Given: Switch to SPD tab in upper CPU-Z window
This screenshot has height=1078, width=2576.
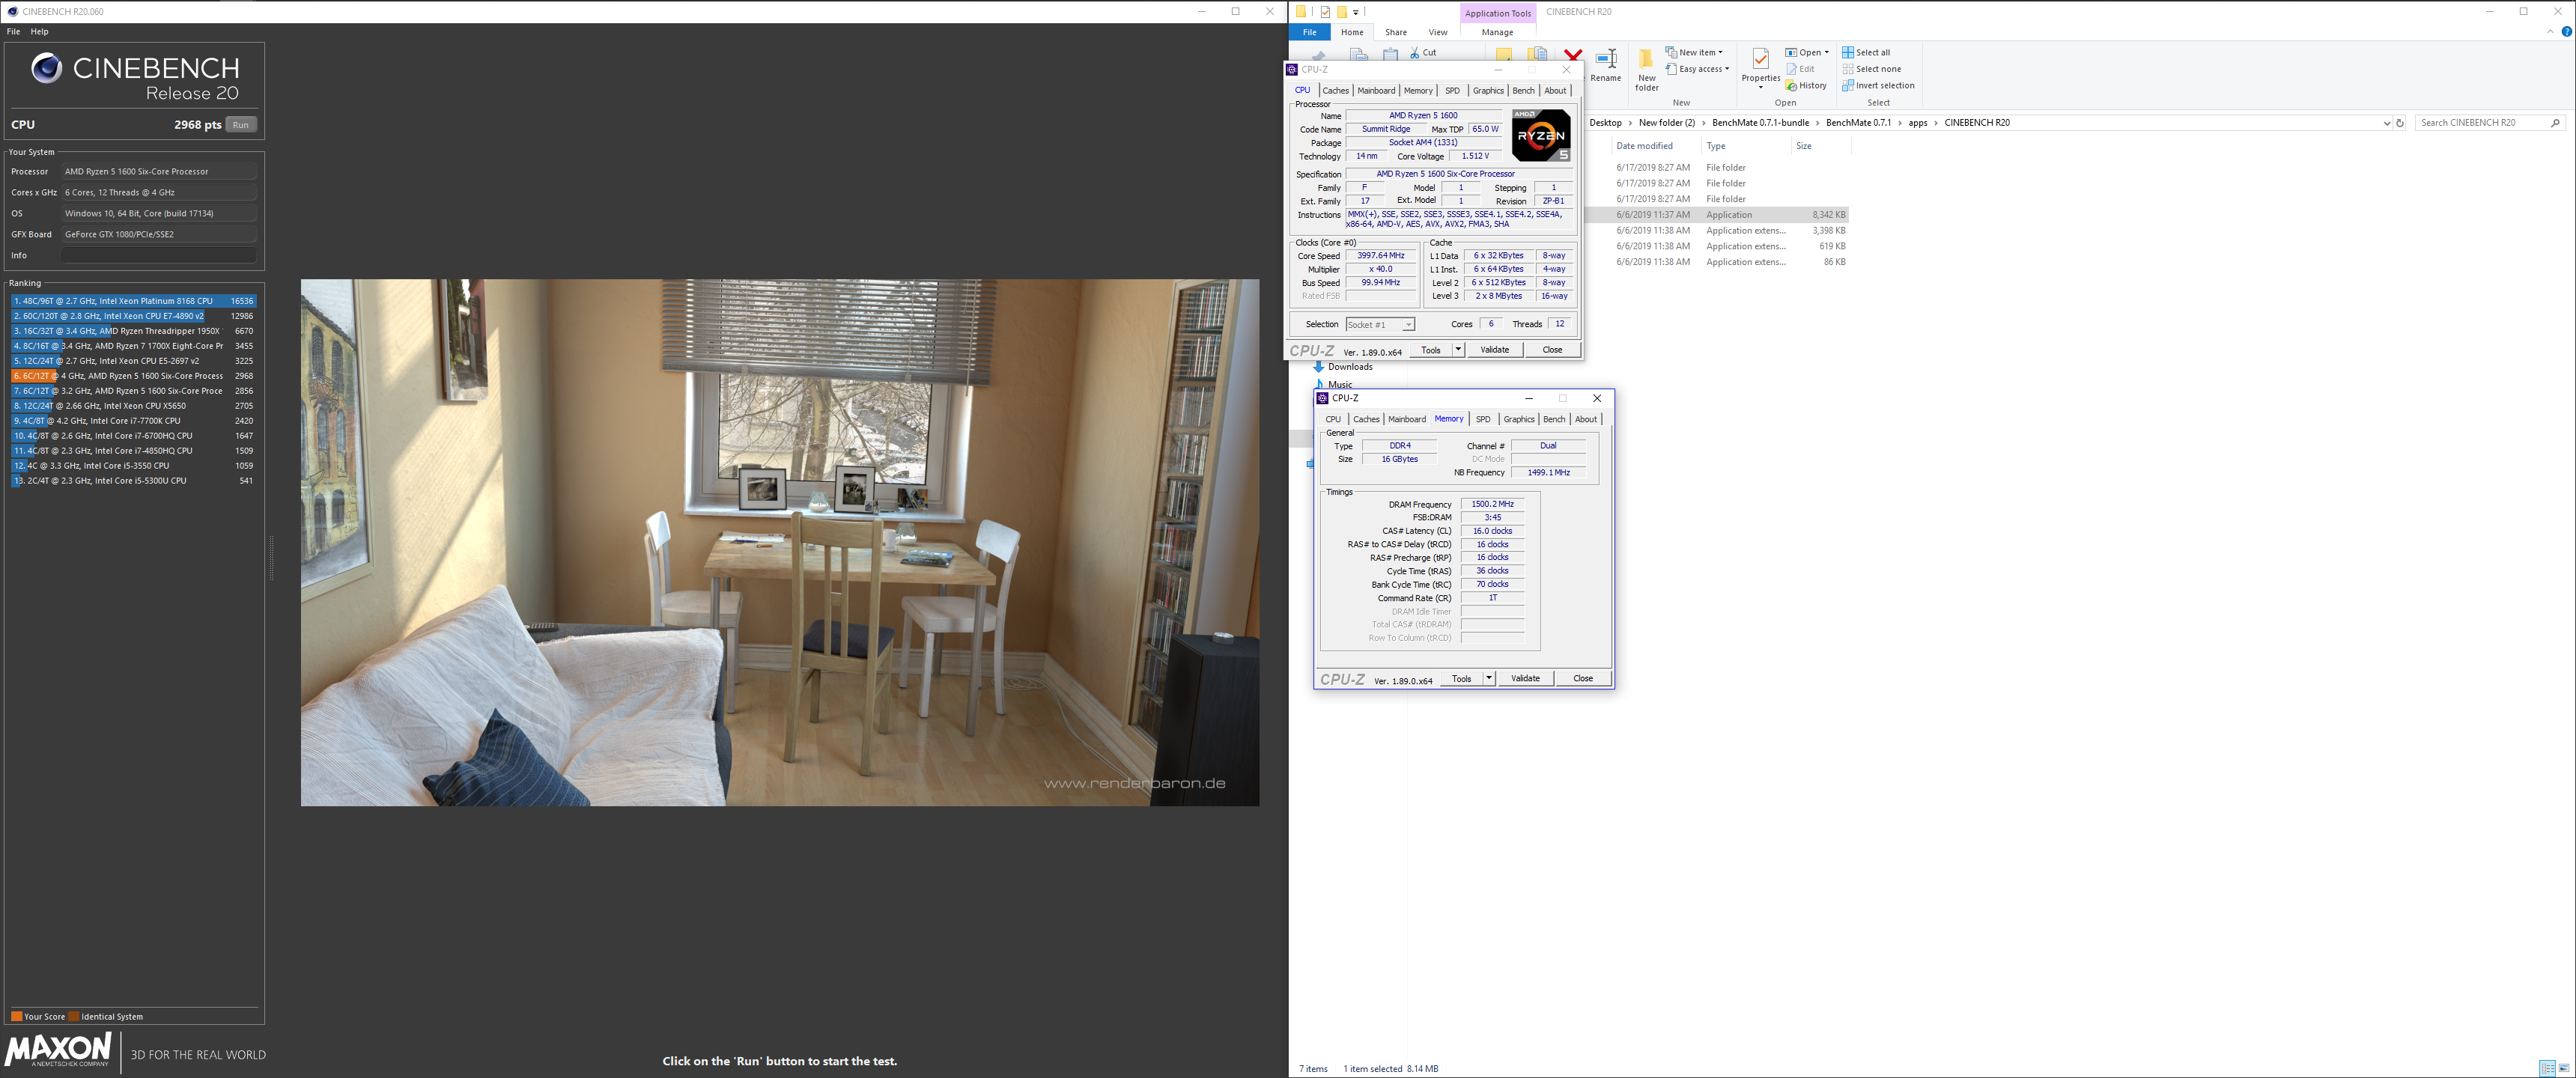Looking at the screenshot, I should (x=1453, y=91).
